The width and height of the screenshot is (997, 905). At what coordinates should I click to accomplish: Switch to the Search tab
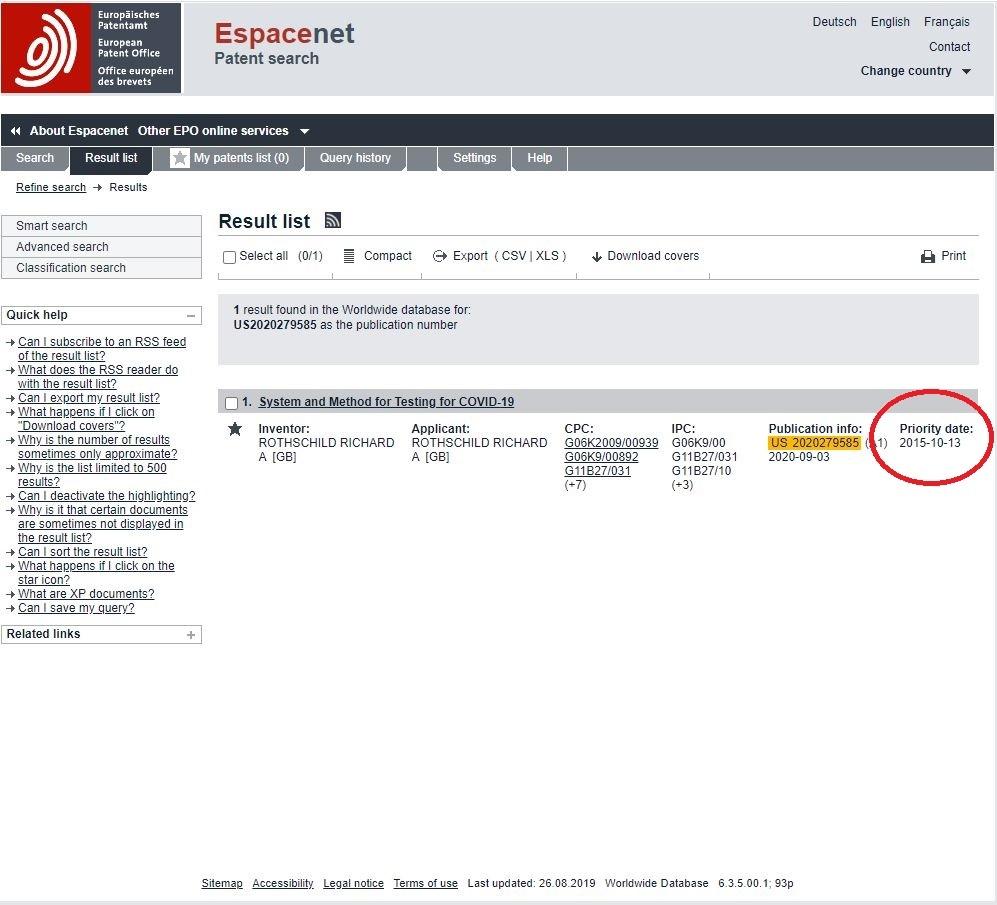click(x=35, y=158)
